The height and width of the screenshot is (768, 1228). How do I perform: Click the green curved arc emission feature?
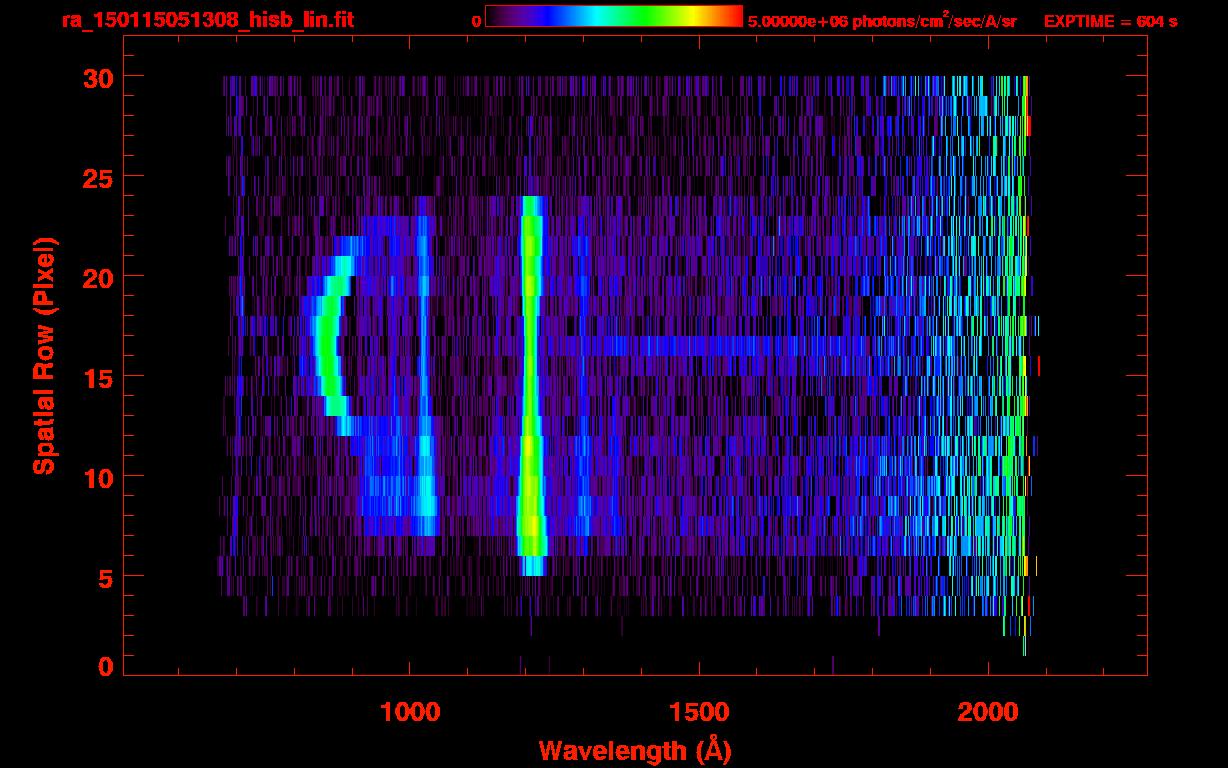coord(326,340)
